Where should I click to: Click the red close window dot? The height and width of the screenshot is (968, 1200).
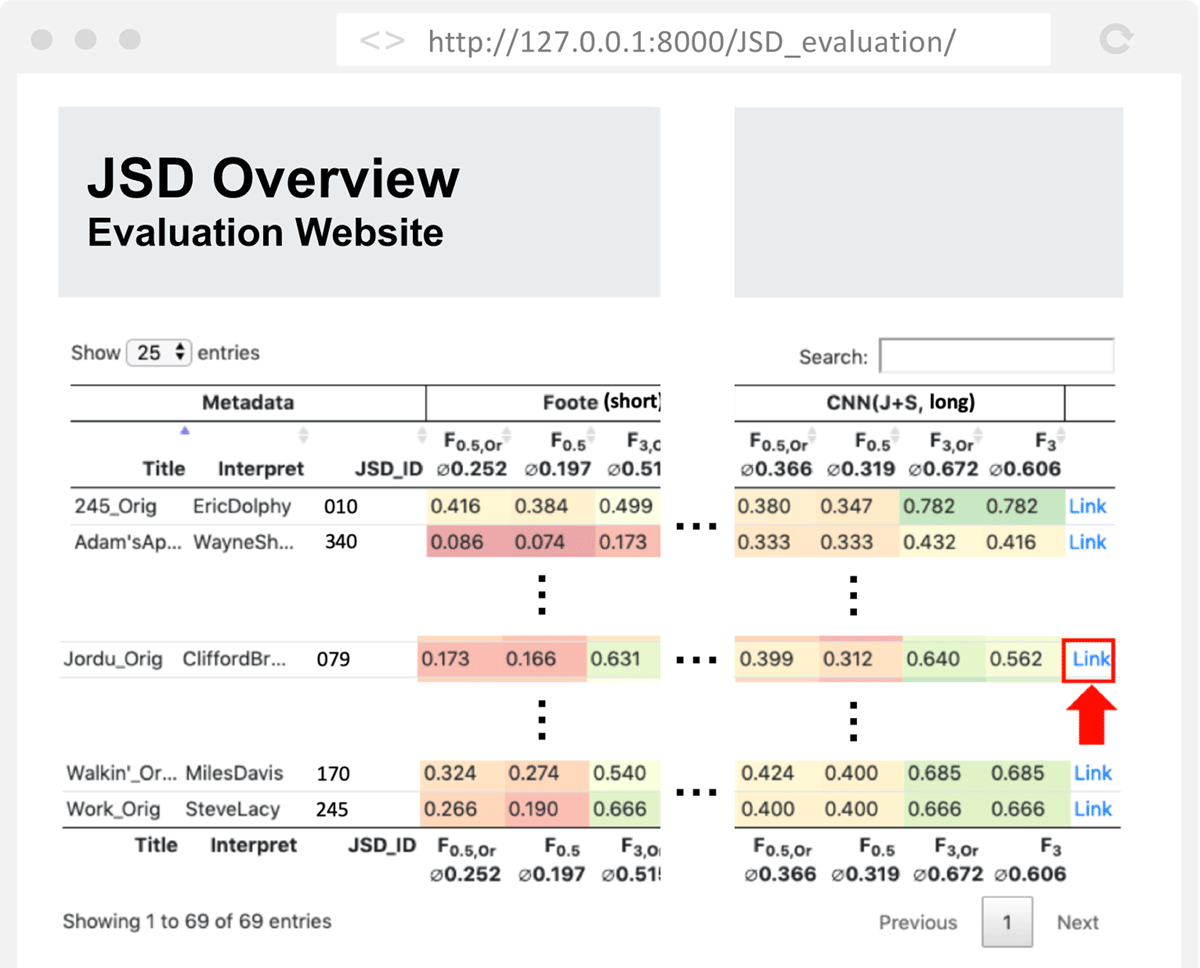pyautogui.click(x=42, y=40)
